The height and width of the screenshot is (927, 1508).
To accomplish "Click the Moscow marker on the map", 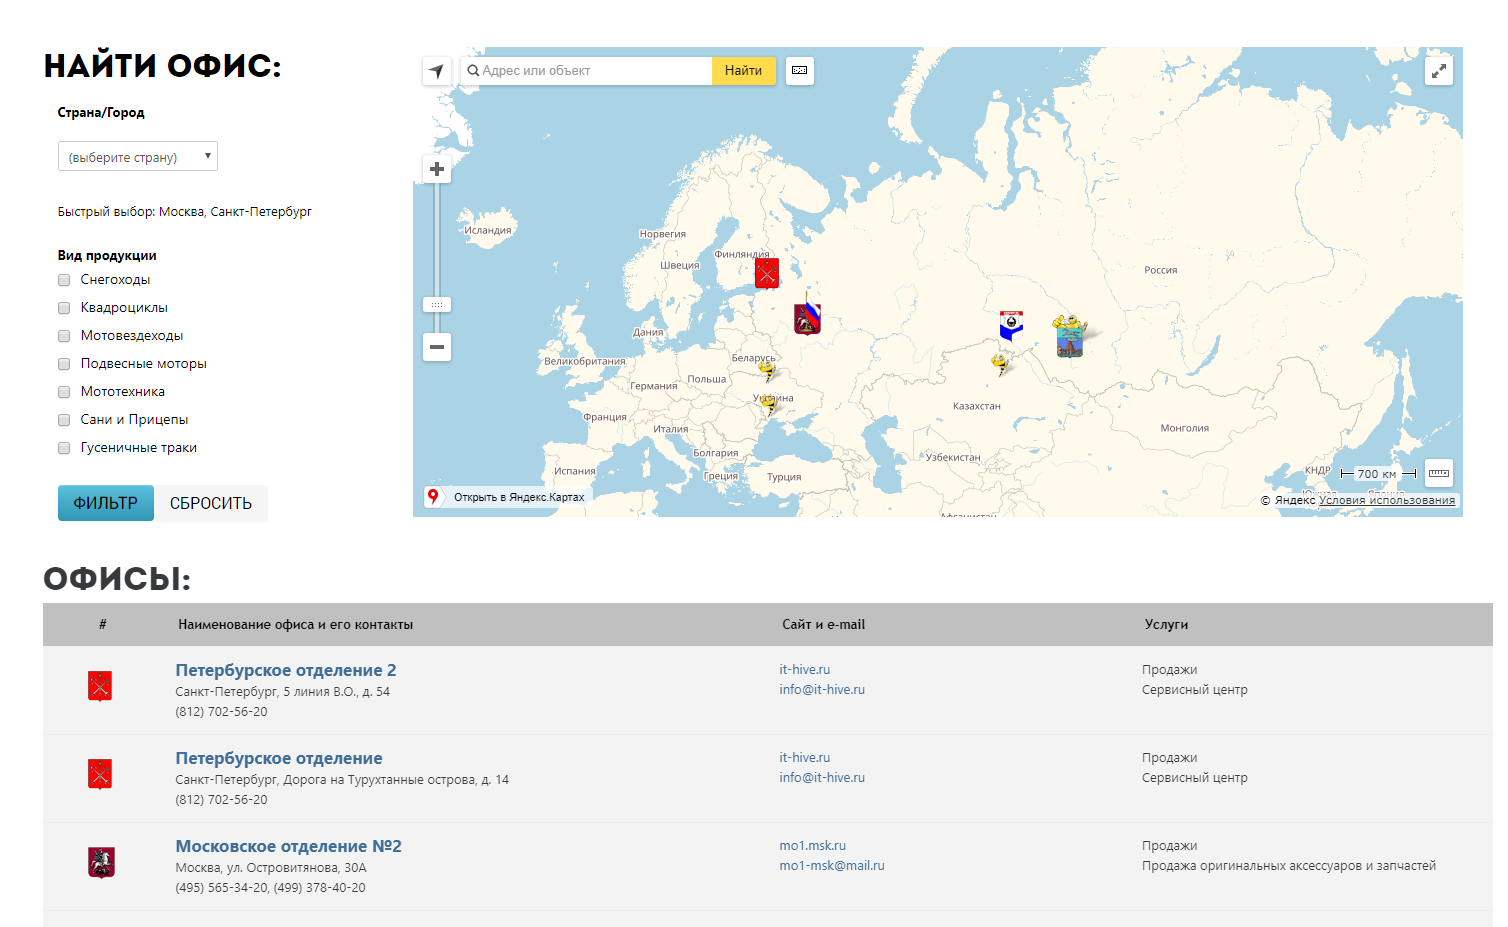I will tap(807, 319).
